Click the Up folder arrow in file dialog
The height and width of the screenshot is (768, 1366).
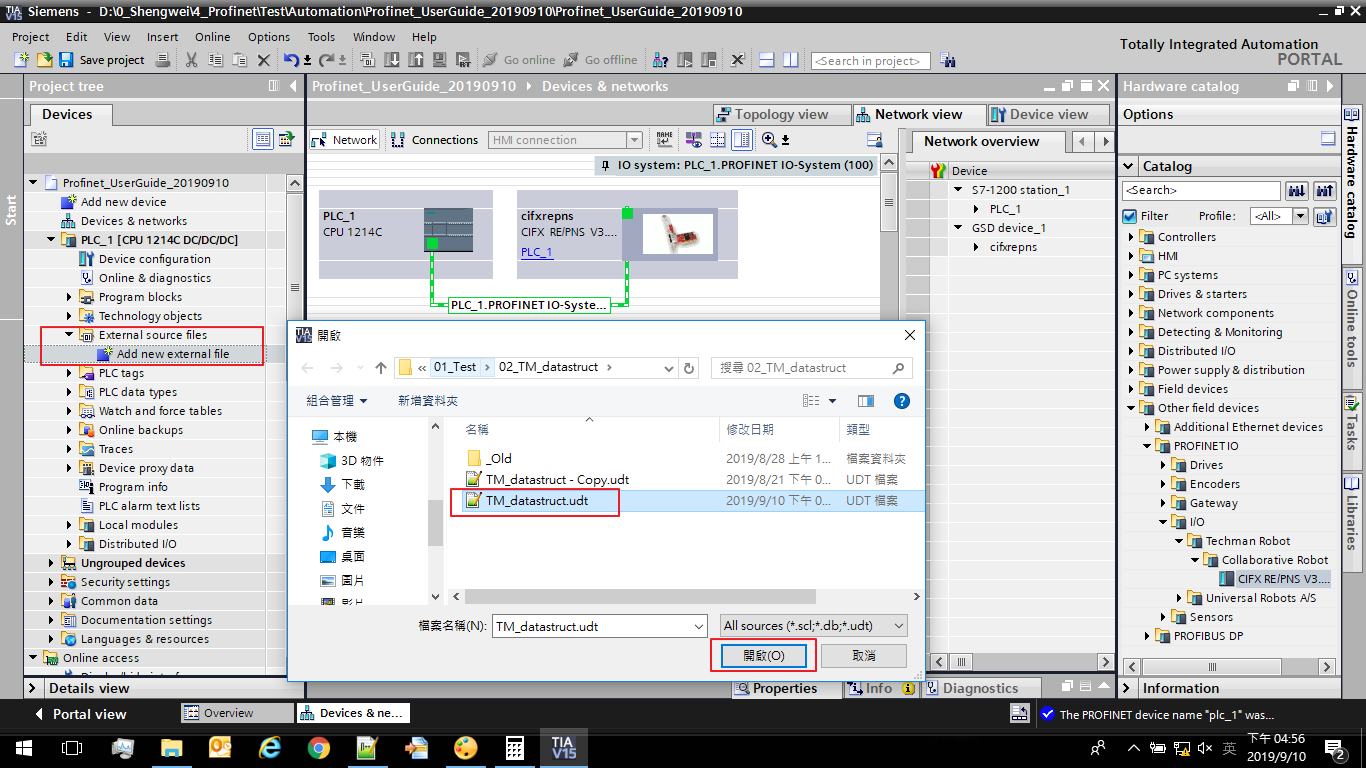point(381,368)
